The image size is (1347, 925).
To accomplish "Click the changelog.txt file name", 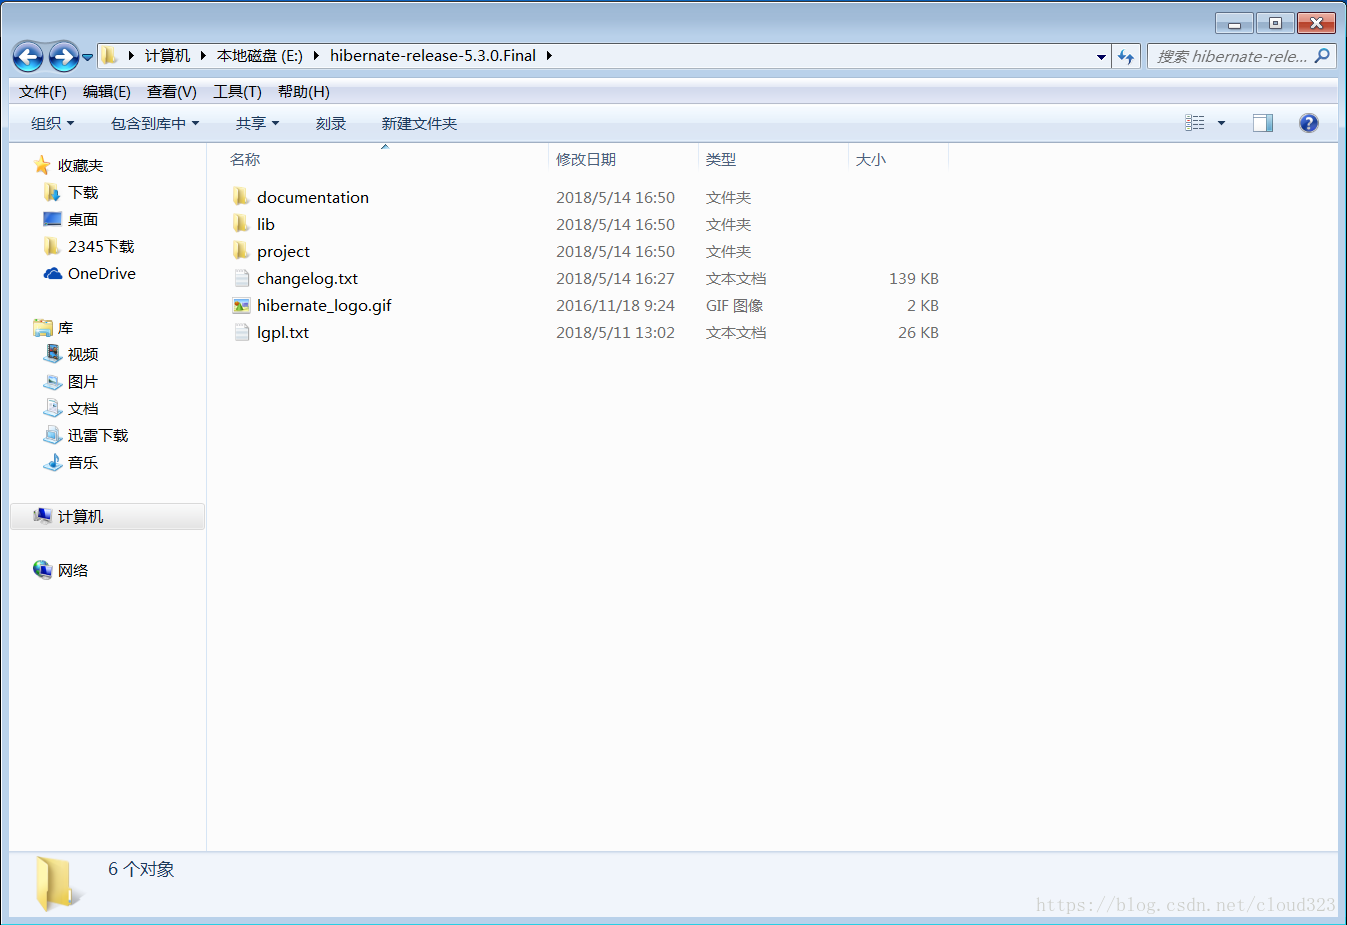I will coord(307,279).
